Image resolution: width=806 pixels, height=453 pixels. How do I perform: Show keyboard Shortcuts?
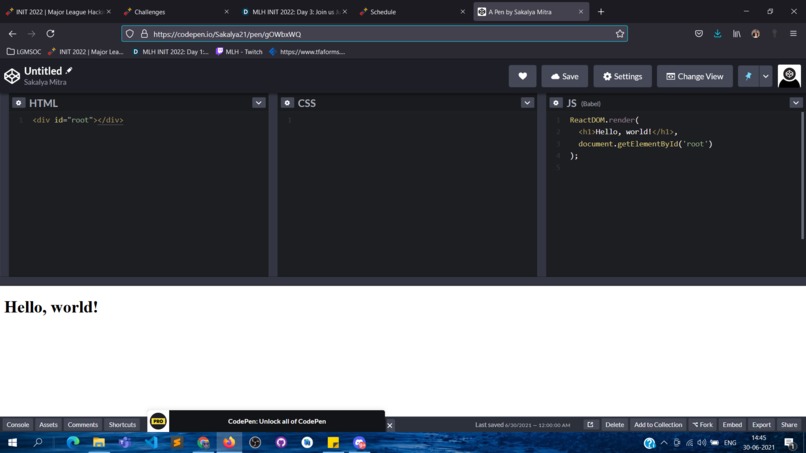[122, 425]
